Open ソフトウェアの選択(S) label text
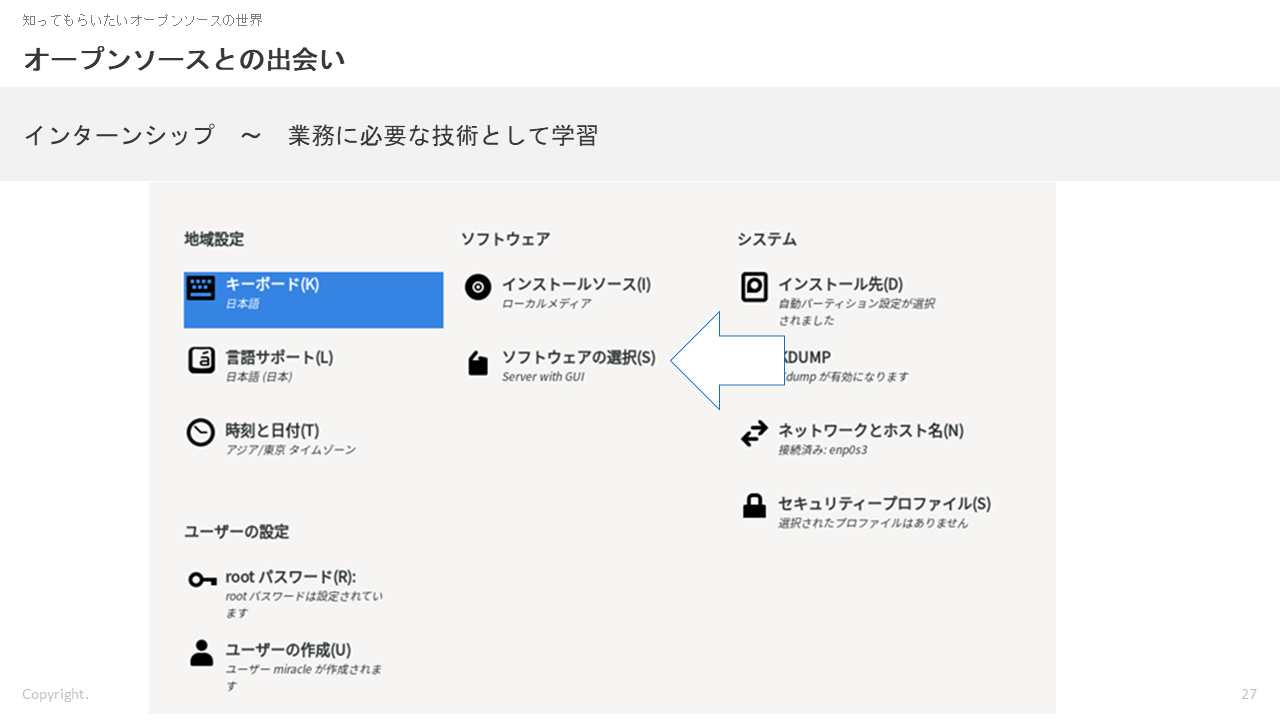 (x=578, y=357)
